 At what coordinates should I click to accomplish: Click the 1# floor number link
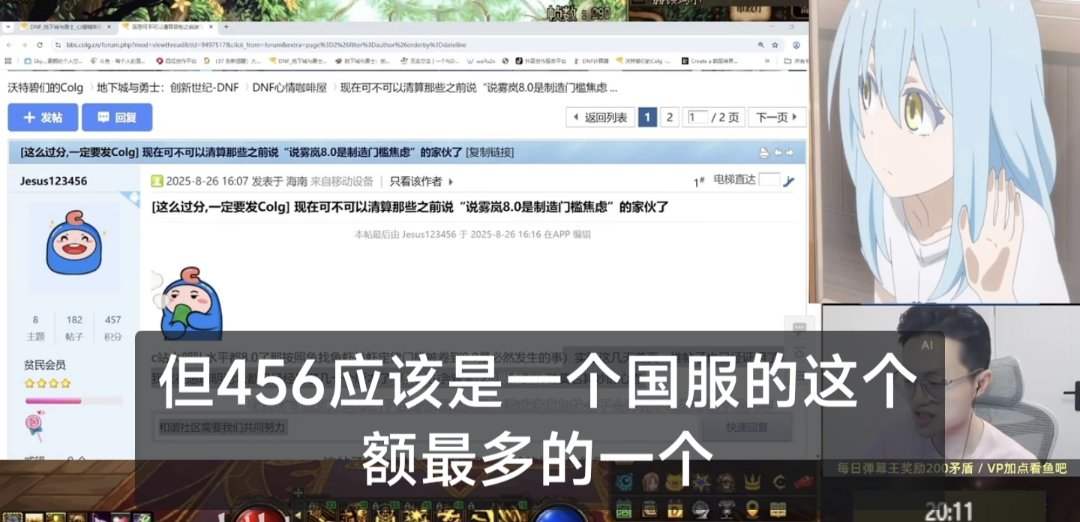[x=698, y=181]
